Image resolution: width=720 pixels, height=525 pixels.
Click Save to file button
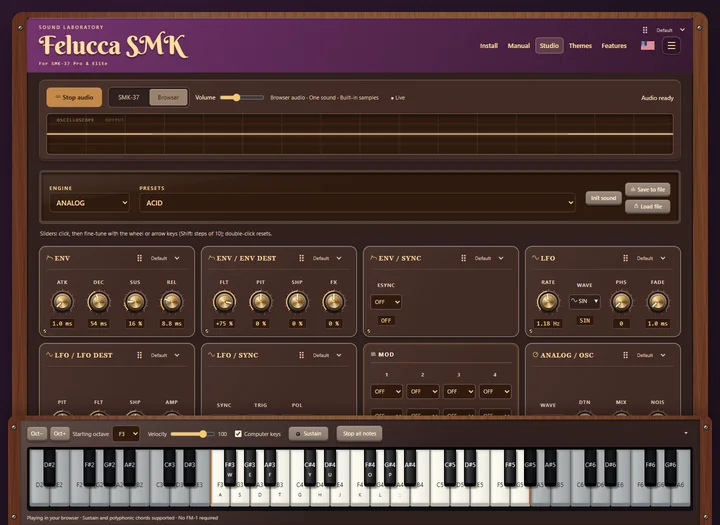point(647,189)
